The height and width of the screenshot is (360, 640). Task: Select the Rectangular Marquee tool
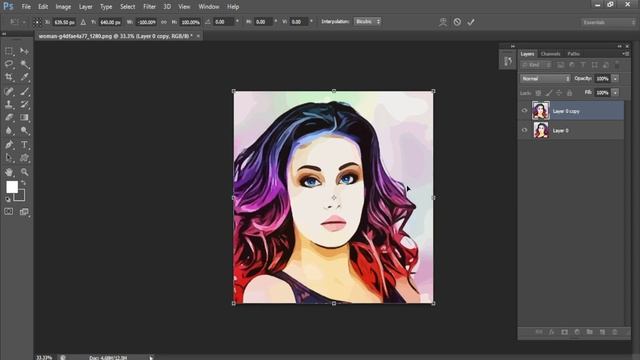click(x=9, y=51)
